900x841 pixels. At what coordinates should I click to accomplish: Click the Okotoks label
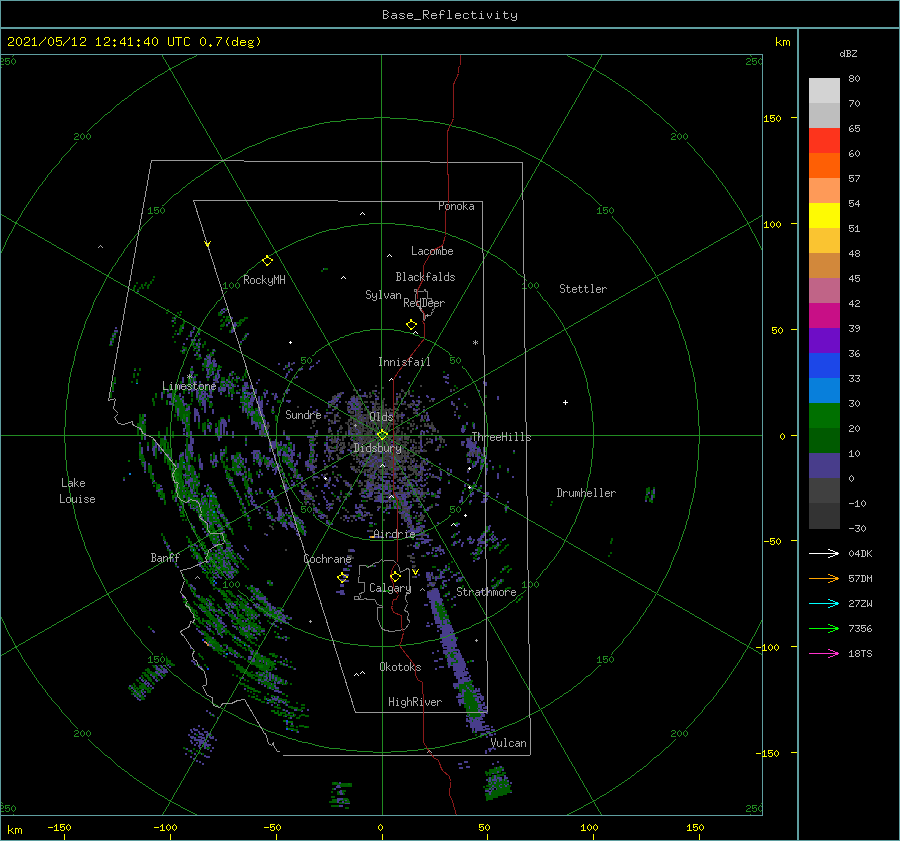[400, 667]
